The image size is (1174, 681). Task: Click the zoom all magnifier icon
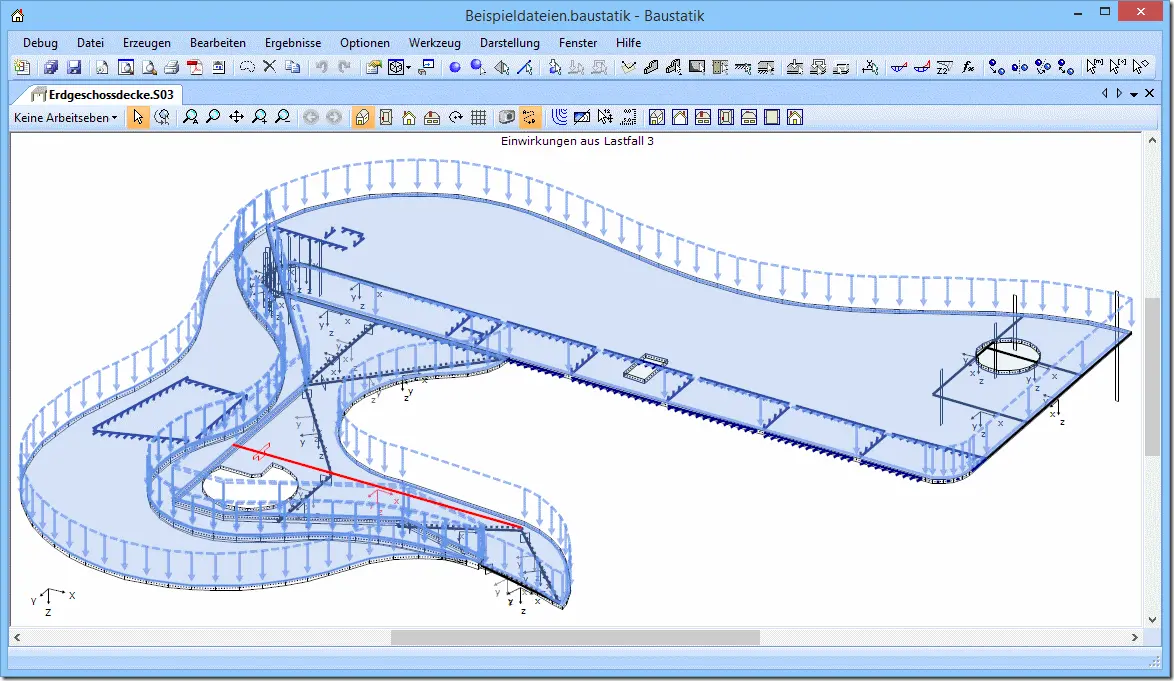190,117
